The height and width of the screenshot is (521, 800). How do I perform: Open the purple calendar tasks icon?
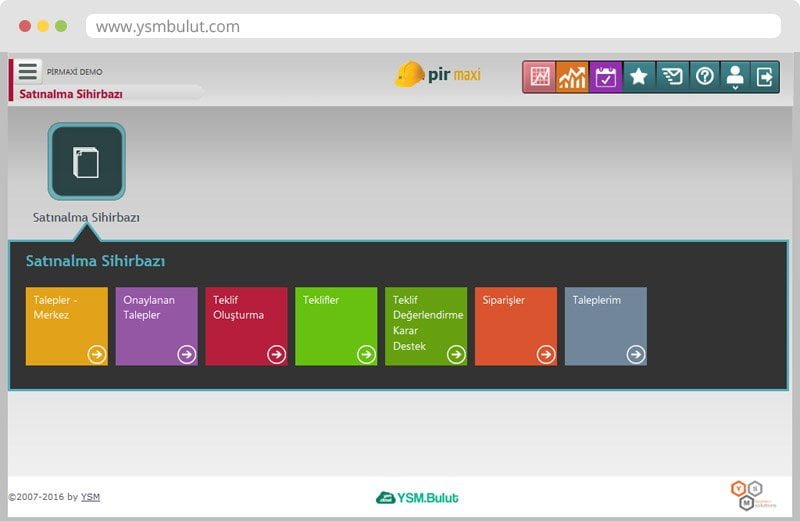pyautogui.click(x=606, y=77)
